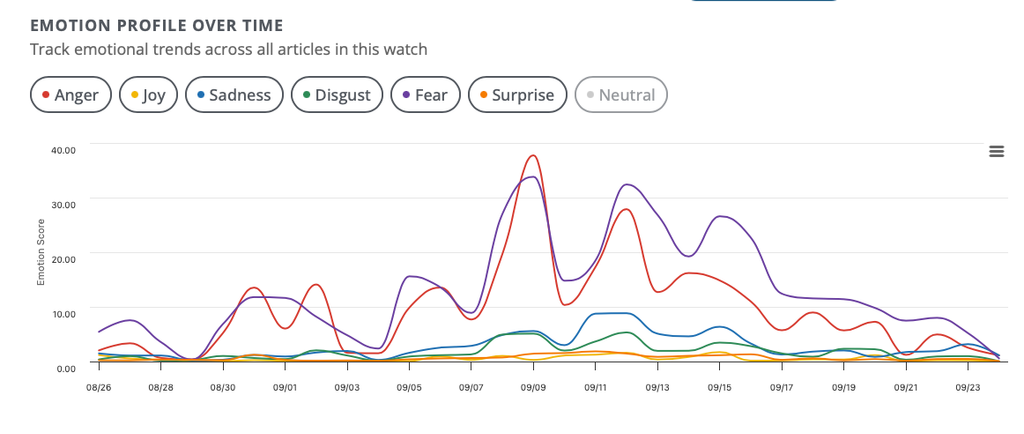Click the Emotion Score axis title
Image resolution: width=1024 pixels, height=434 pixels.
pyautogui.click(x=40, y=252)
